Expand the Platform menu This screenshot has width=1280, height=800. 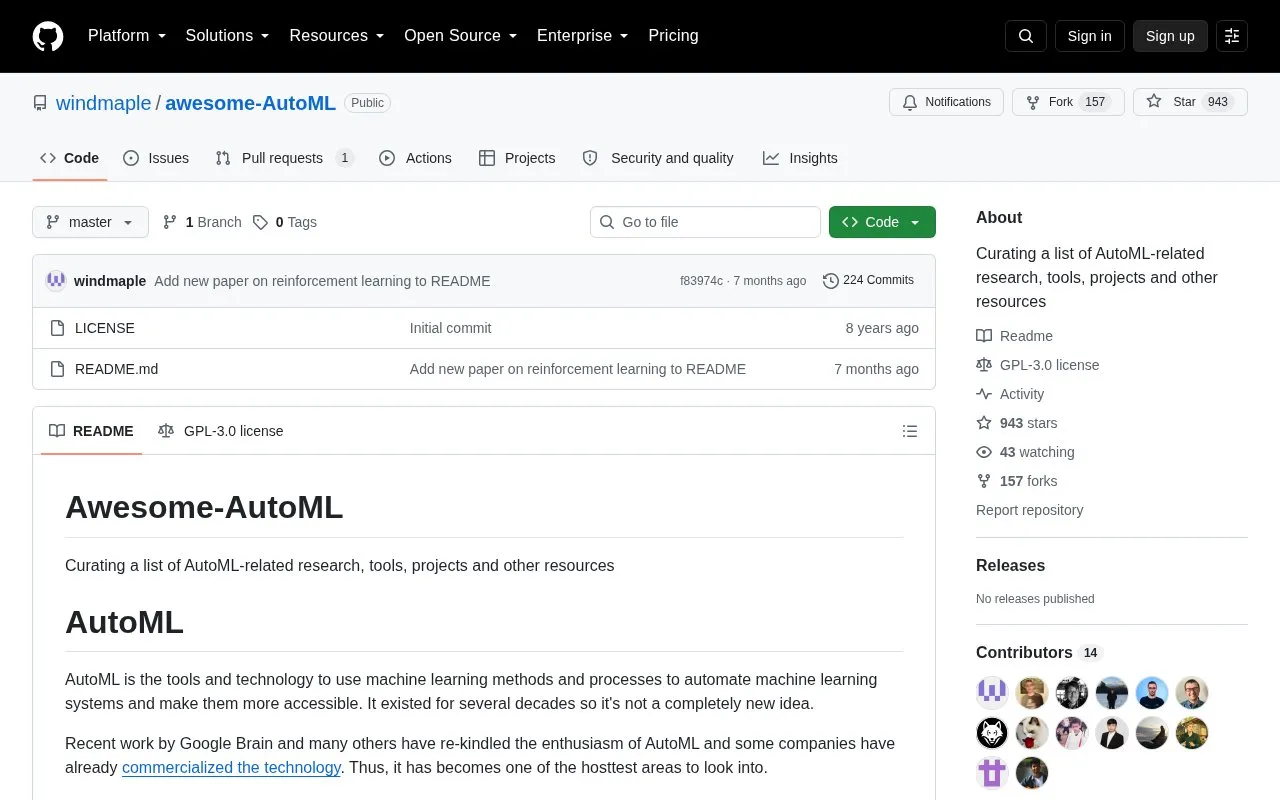[127, 36]
